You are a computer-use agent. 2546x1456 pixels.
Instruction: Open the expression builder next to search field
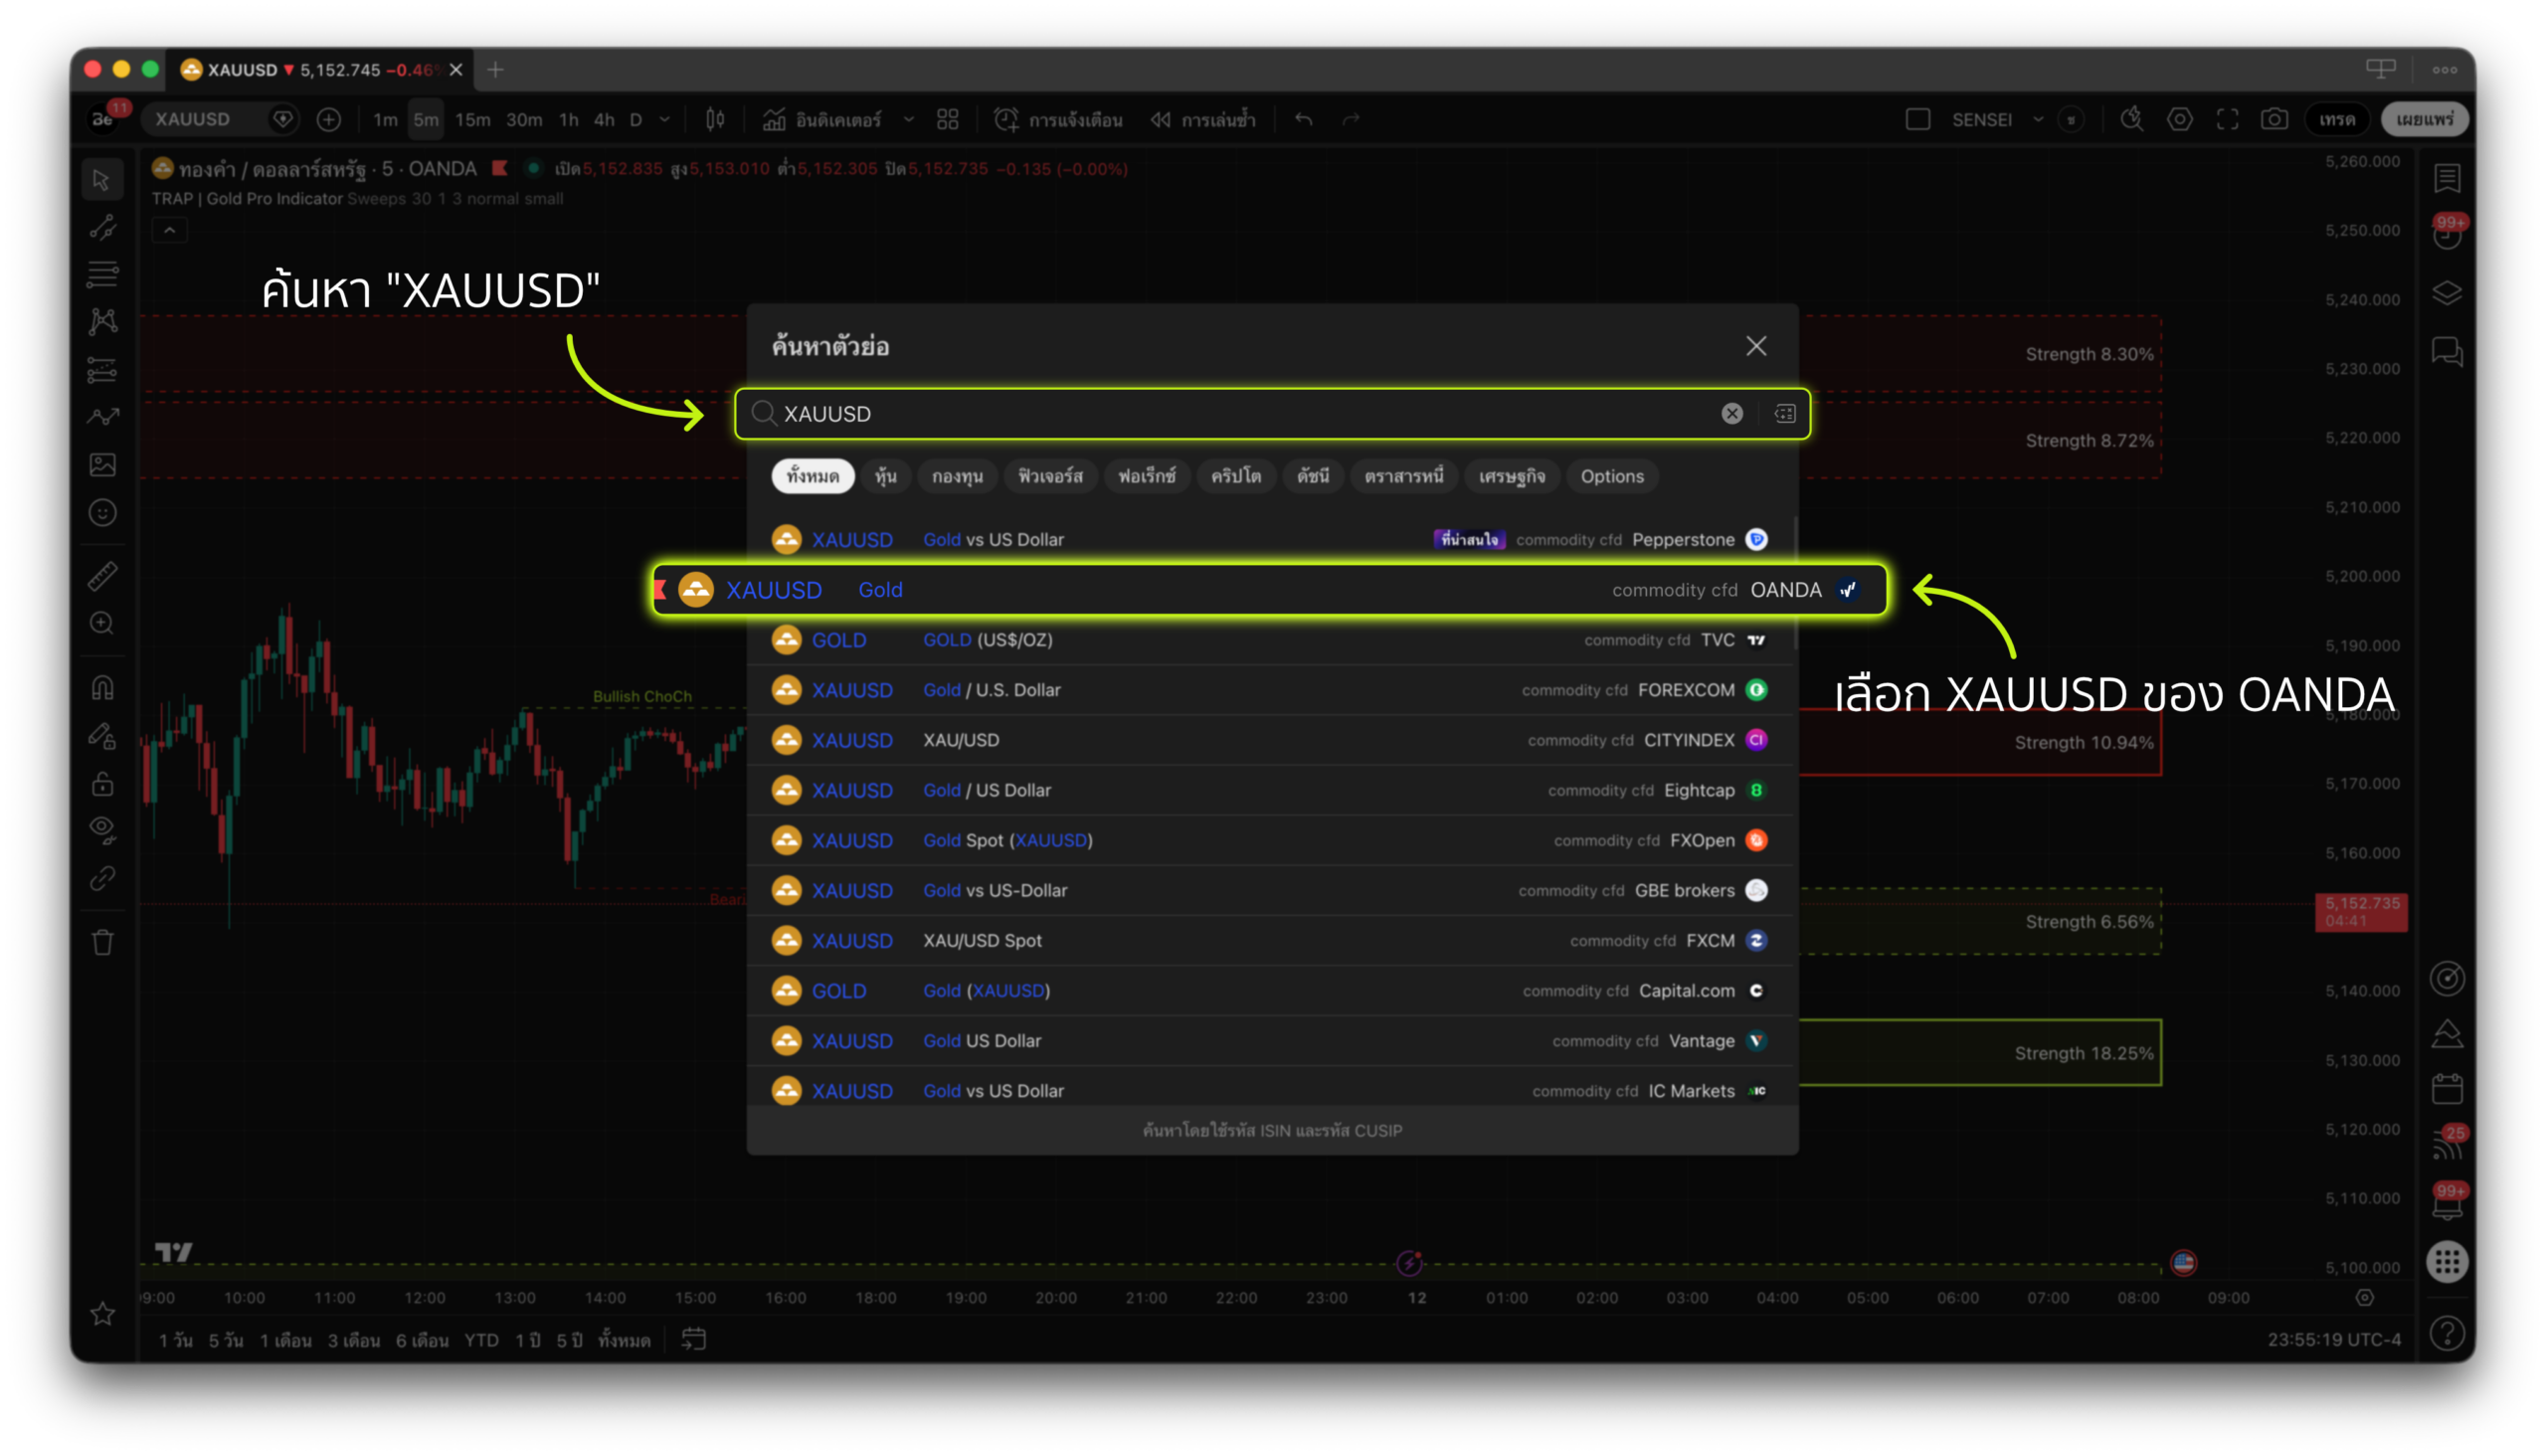1784,413
